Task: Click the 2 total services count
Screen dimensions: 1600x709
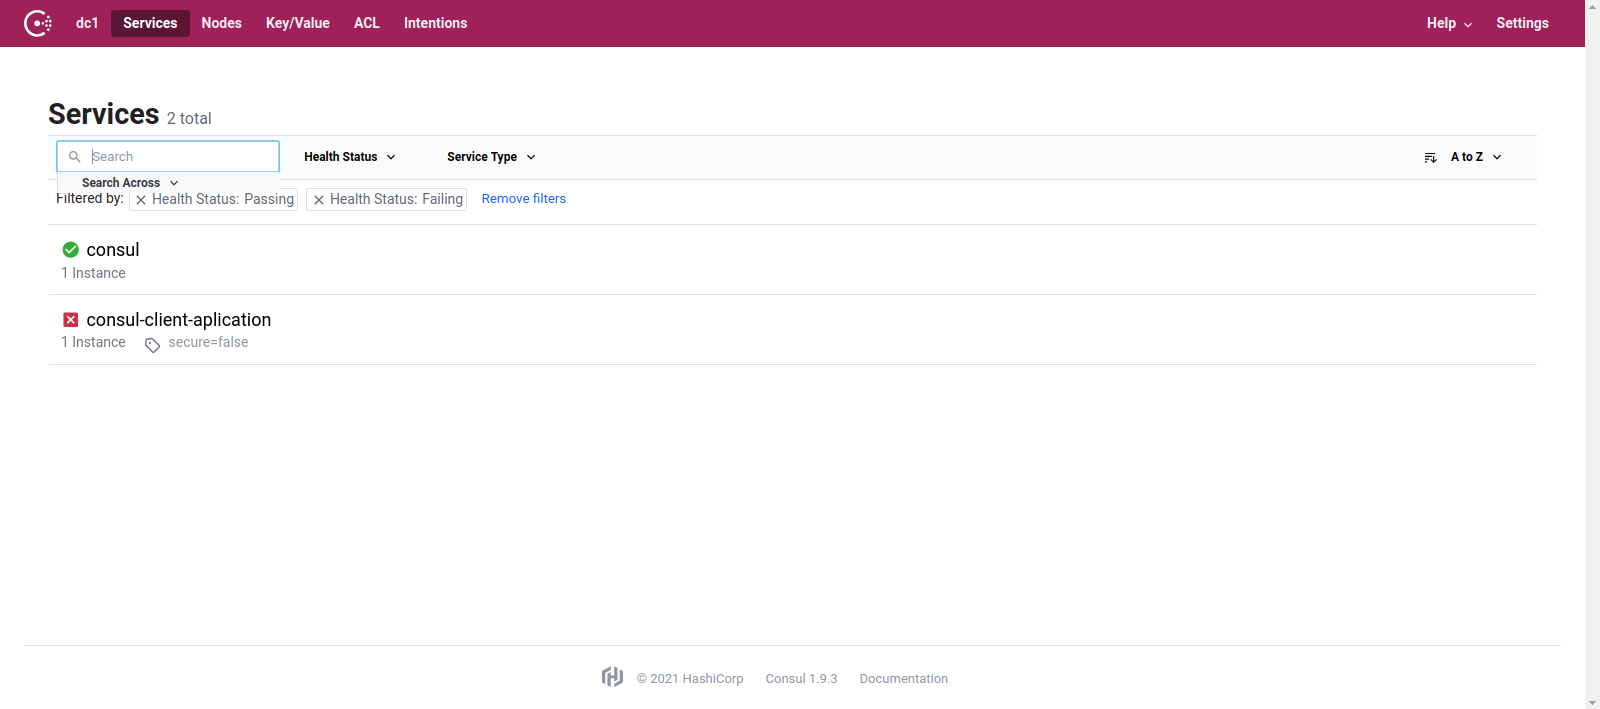Action: (x=189, y=118)
